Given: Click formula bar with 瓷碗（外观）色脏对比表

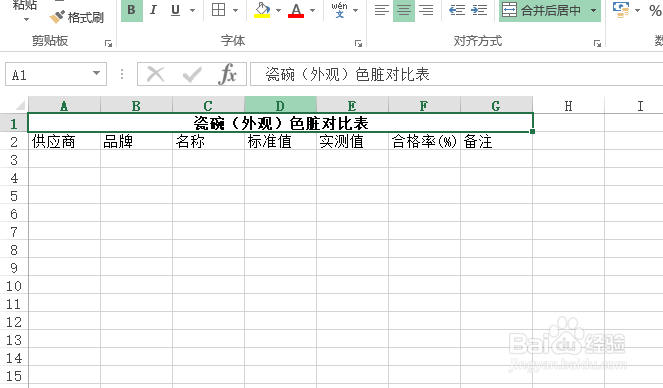Looking at the screenshot, I should tap(457, 74).
